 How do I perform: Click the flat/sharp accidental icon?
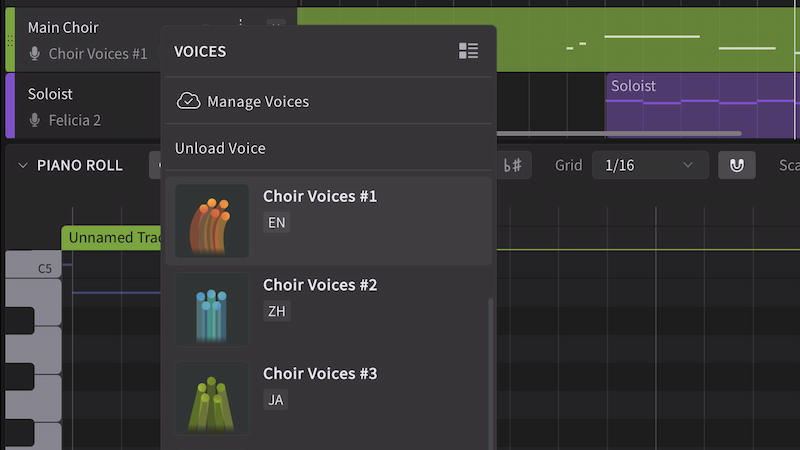point(512,165)
